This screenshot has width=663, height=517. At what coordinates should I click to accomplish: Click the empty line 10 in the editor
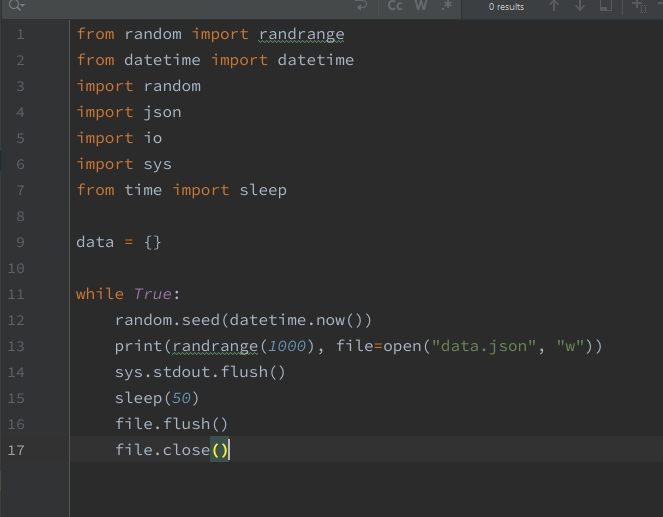point(300,268)
